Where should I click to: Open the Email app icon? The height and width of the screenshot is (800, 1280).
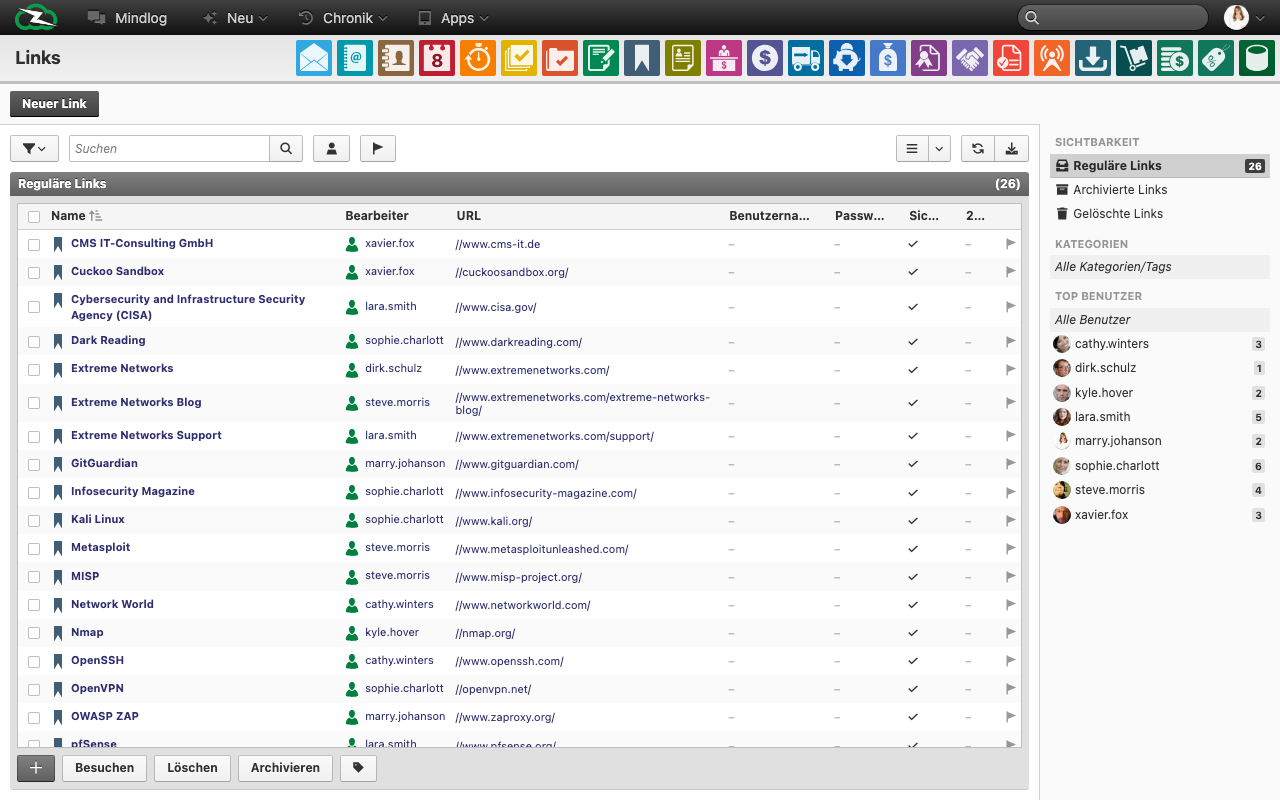314,58
